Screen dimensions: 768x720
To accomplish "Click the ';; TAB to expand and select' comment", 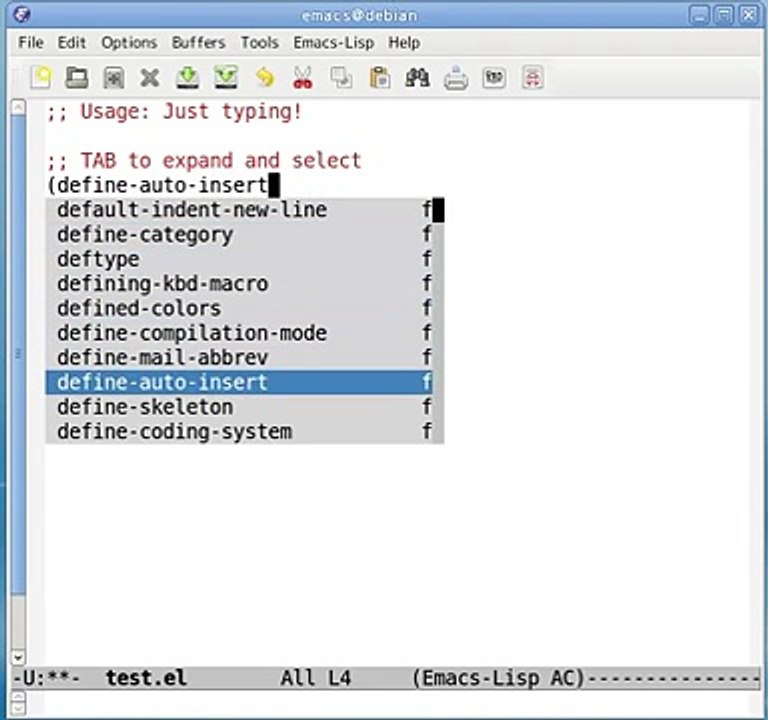I will pyautogui.click(x=204, y=161).
